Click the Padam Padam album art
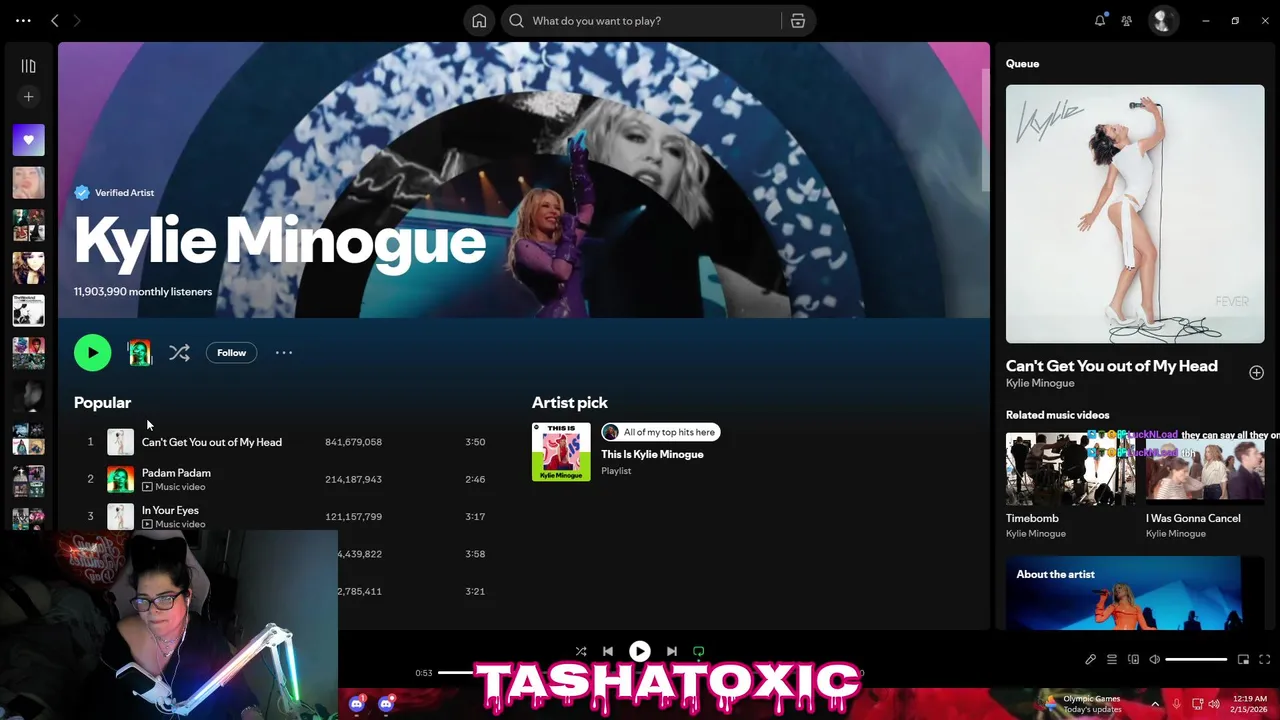Viewport: 1280px width, 720px height. (120, 479)
